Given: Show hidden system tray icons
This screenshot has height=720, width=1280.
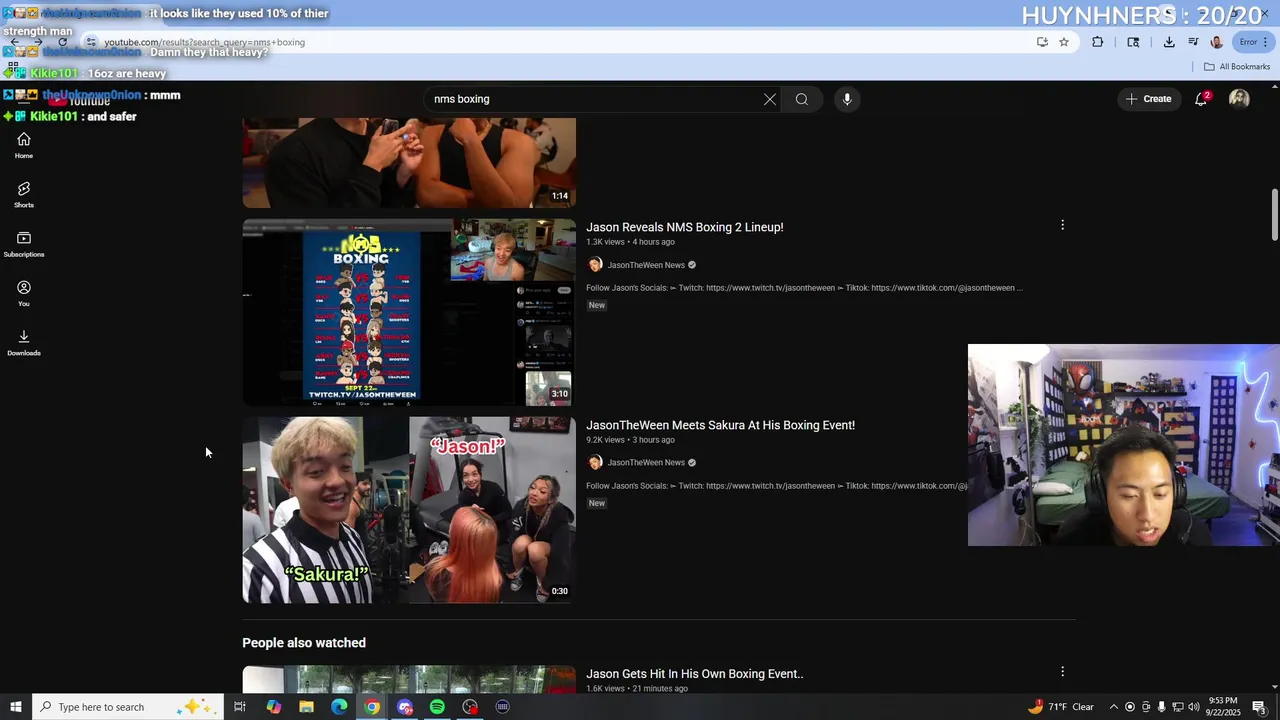Looking at the screenshot, I should tap(1114, 707).
